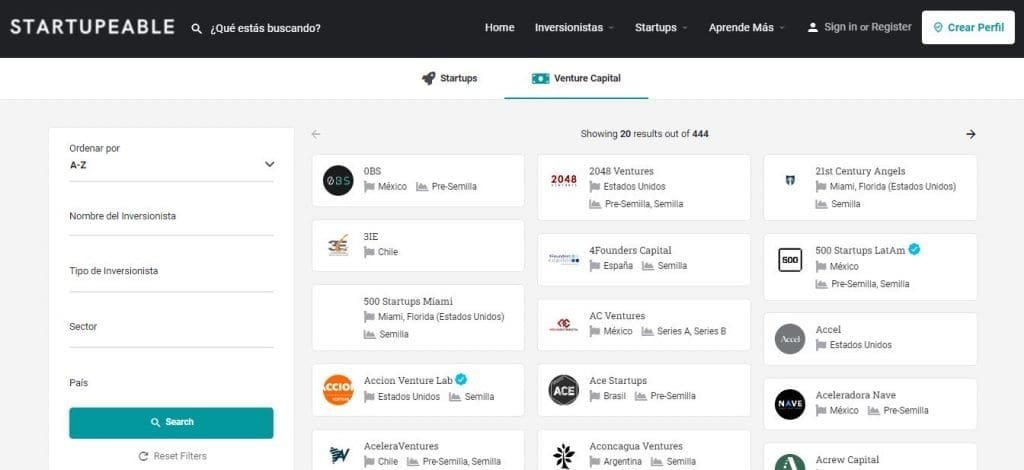1024x470 pixels.
Task: Click the money icon on Venture Capital tab
Action: [540, 78]
